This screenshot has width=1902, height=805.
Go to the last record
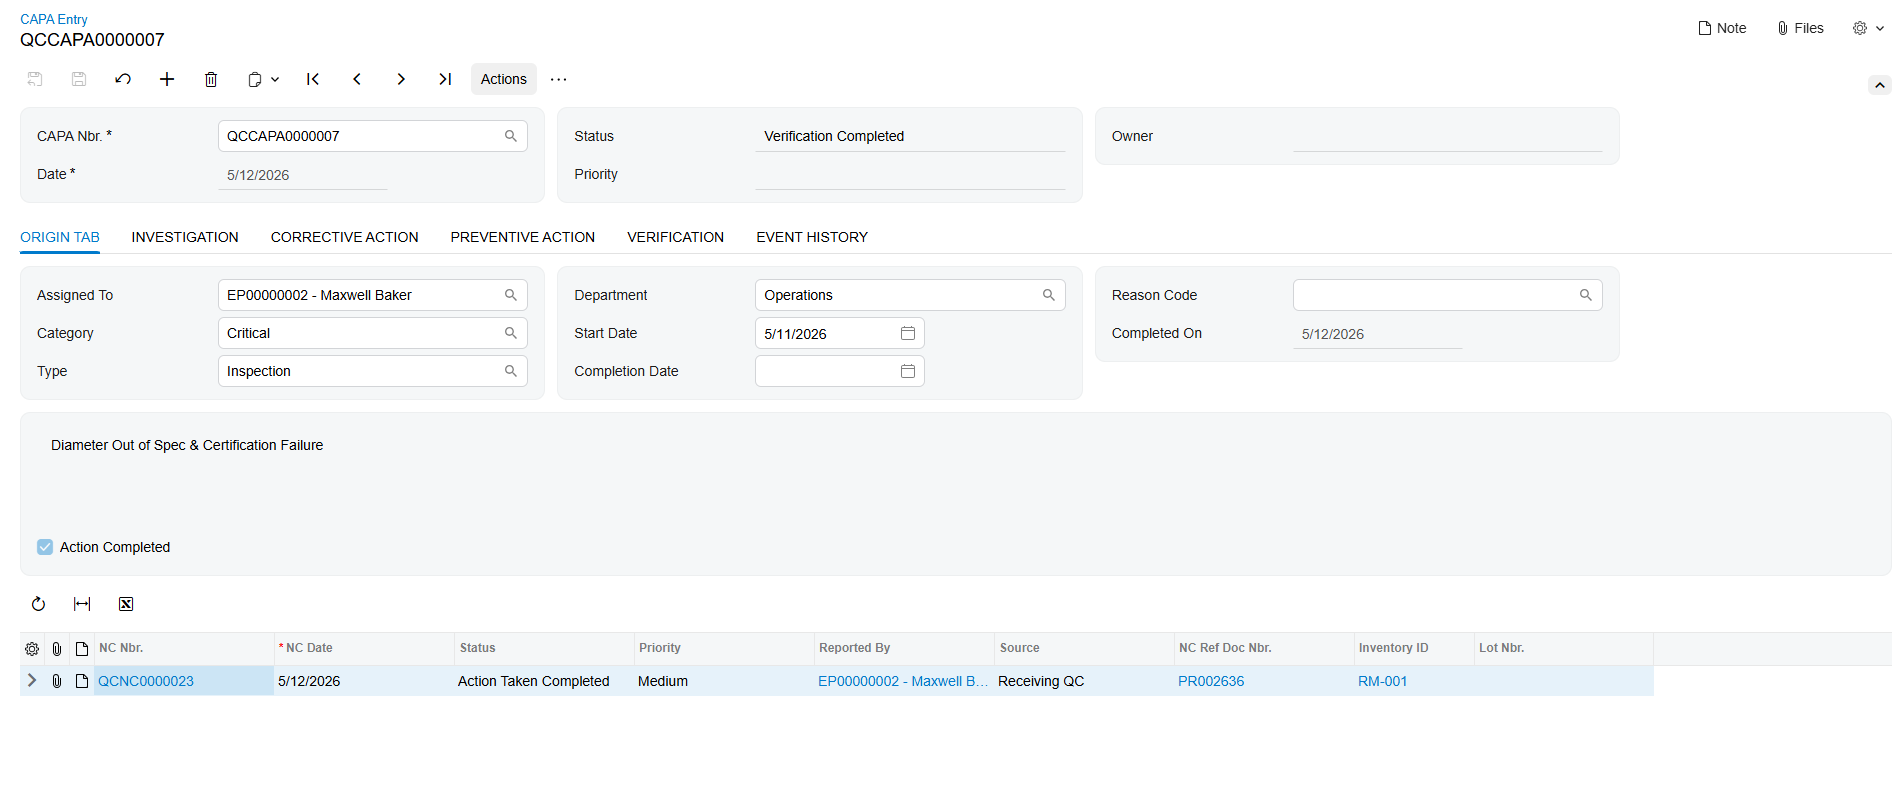coord(445,79)
